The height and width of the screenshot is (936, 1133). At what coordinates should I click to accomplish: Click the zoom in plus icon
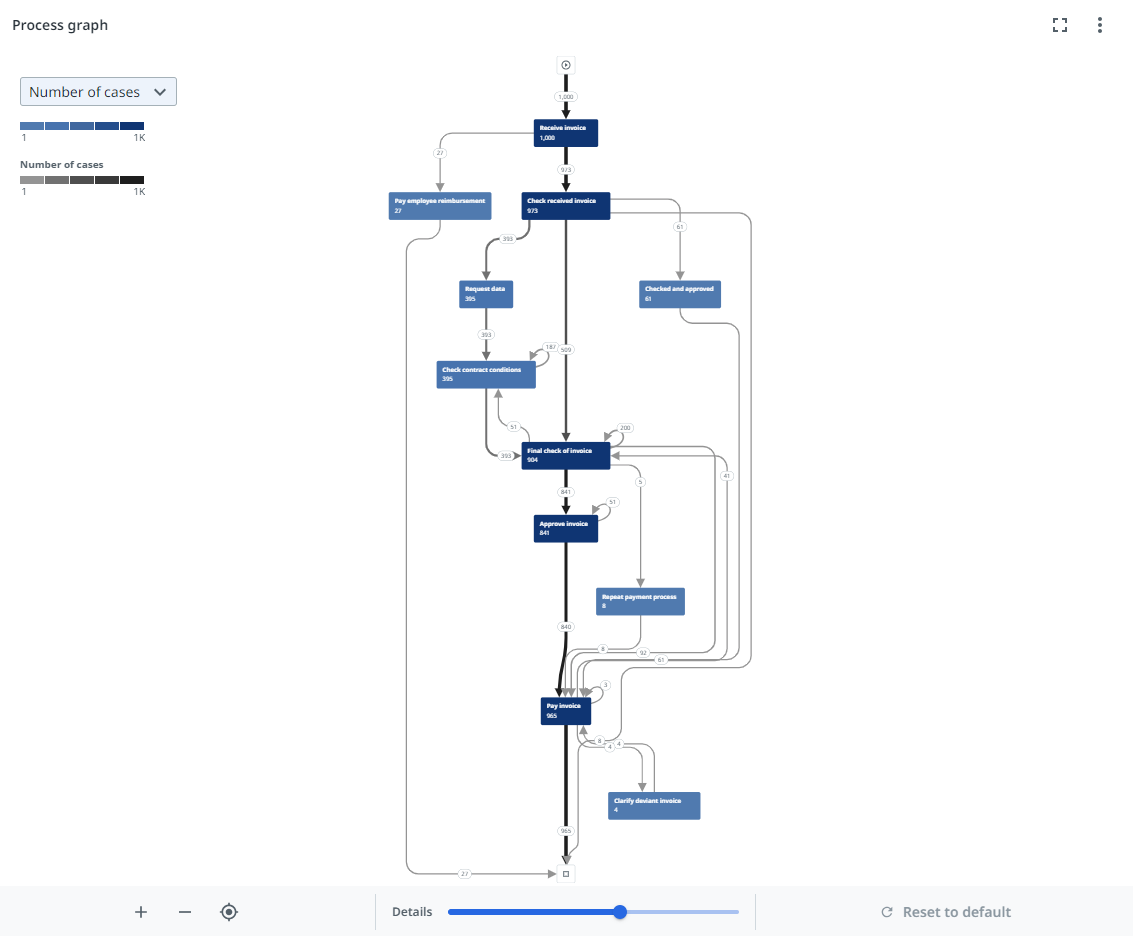(x=140, y=912)
